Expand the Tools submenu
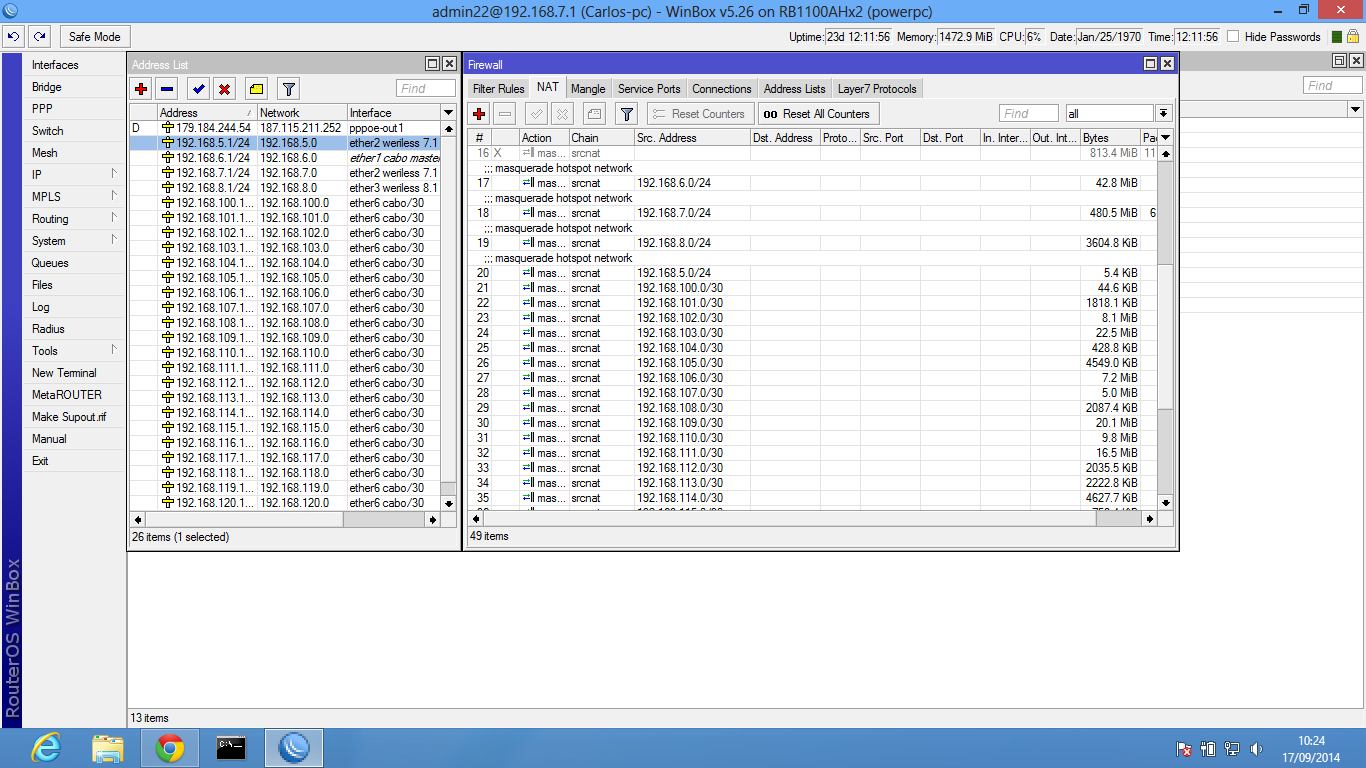 point(74,351)
